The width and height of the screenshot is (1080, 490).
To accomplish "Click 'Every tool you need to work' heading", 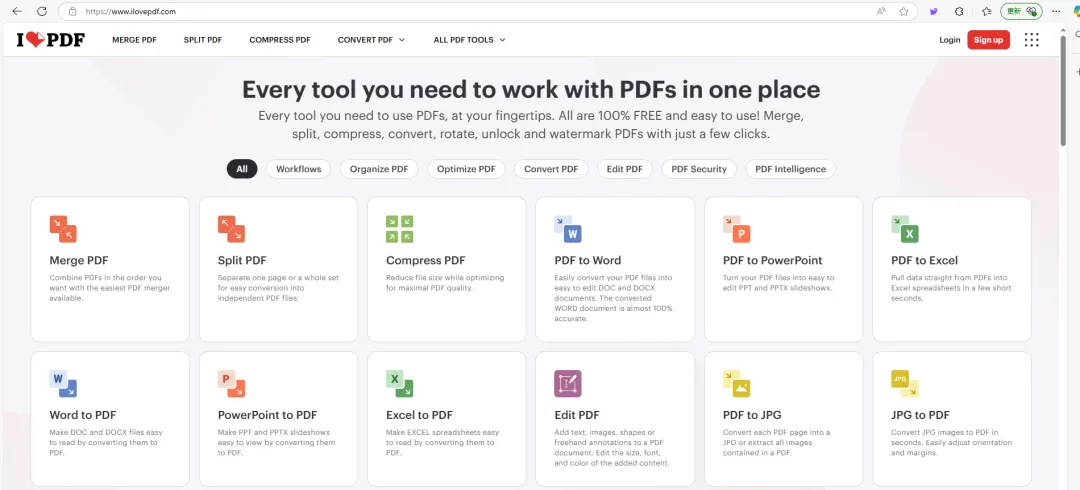I will (x=531, y=90).
